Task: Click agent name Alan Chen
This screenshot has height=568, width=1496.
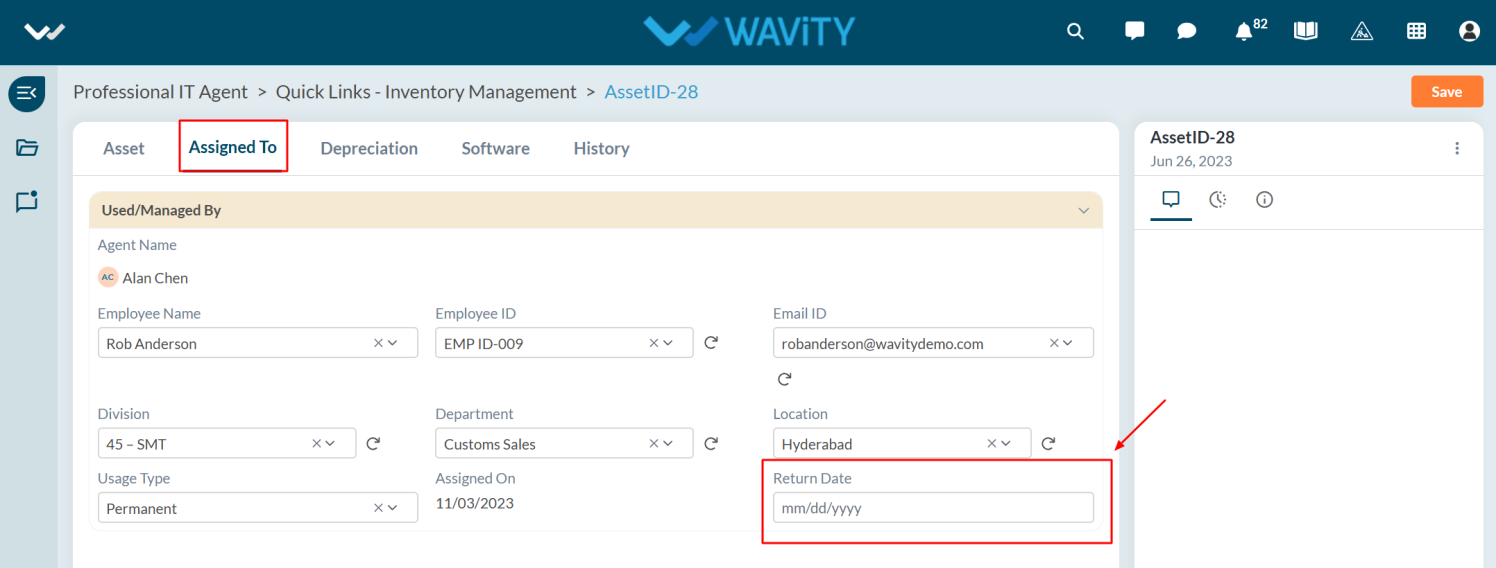Action: 155,278
